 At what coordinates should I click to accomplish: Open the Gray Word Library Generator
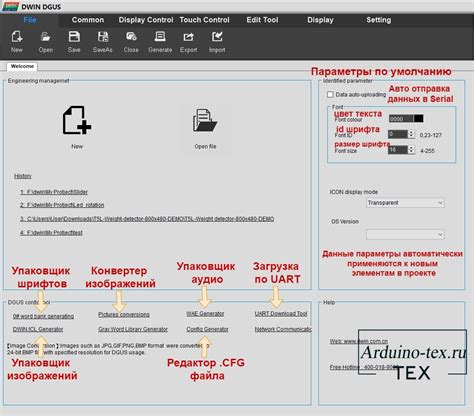133,329
